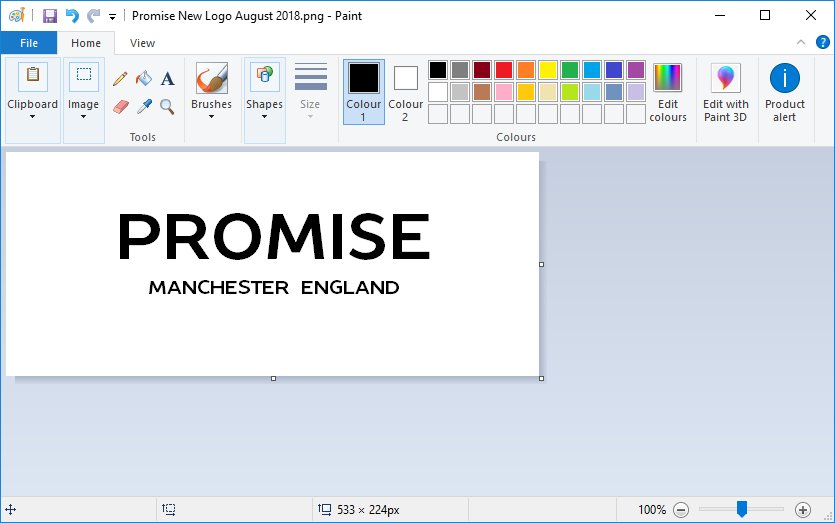Screen dimensions: 835x523
Task: Pick the lavender colour swatch
Action: 636,92
